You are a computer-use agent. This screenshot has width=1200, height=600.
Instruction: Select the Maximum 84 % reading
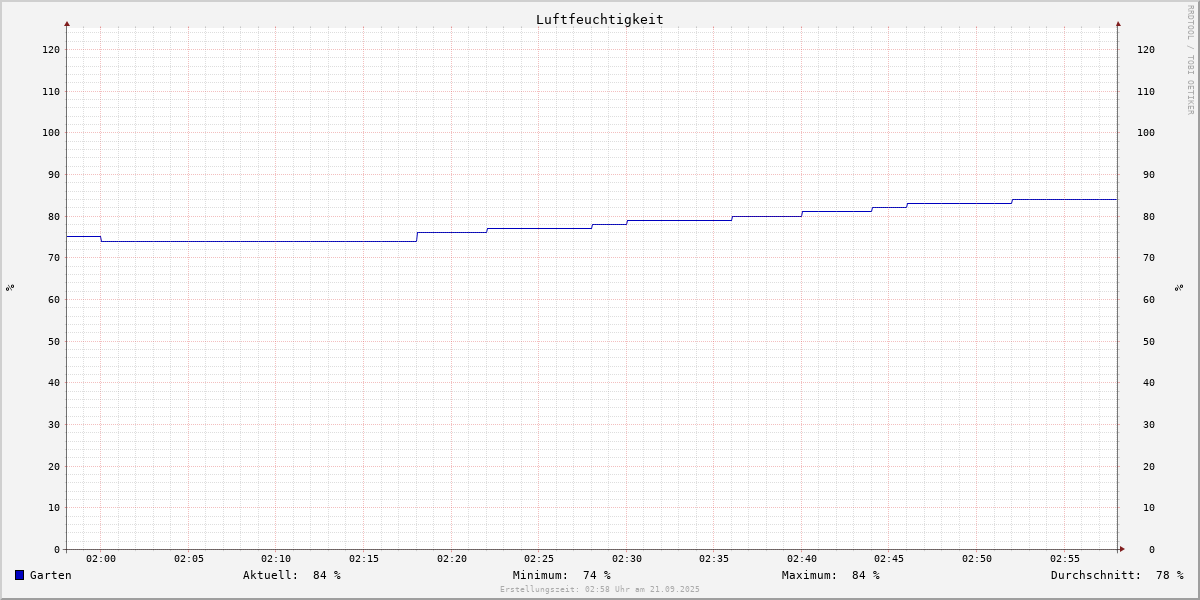831,575
